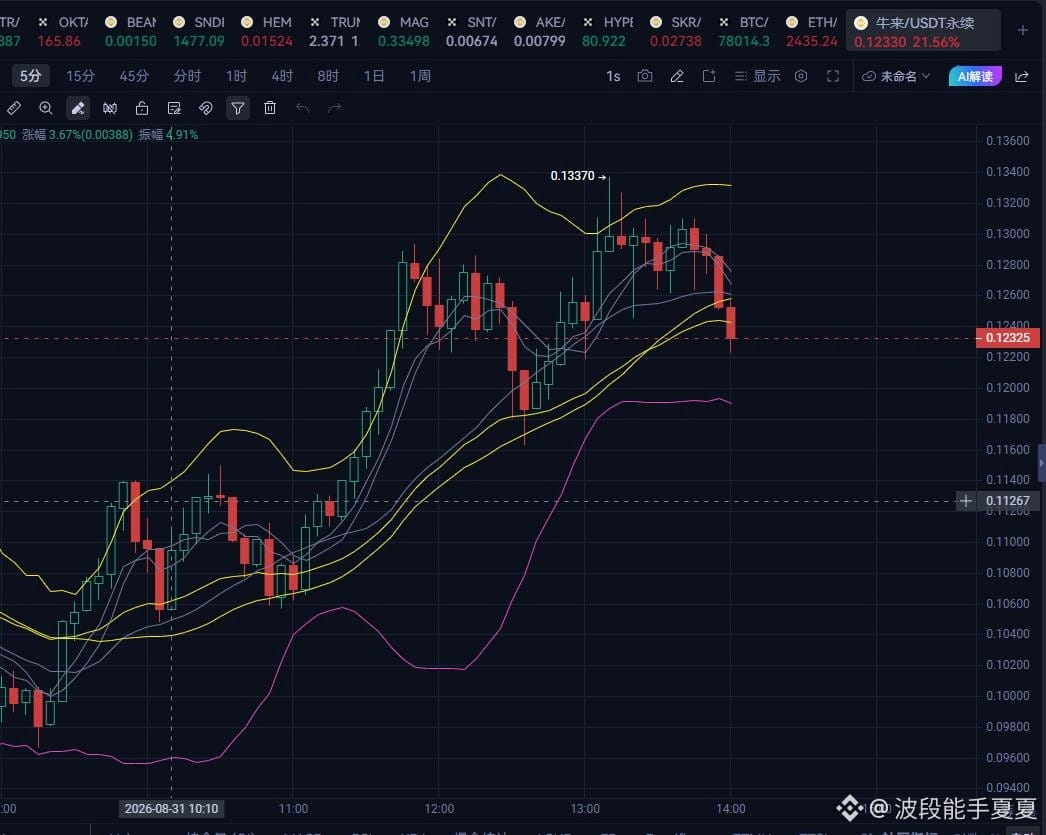Image resolution: width=1046 pixels, height=835 pixels.
Task: Undo the last action arrow
Action: 302,108
